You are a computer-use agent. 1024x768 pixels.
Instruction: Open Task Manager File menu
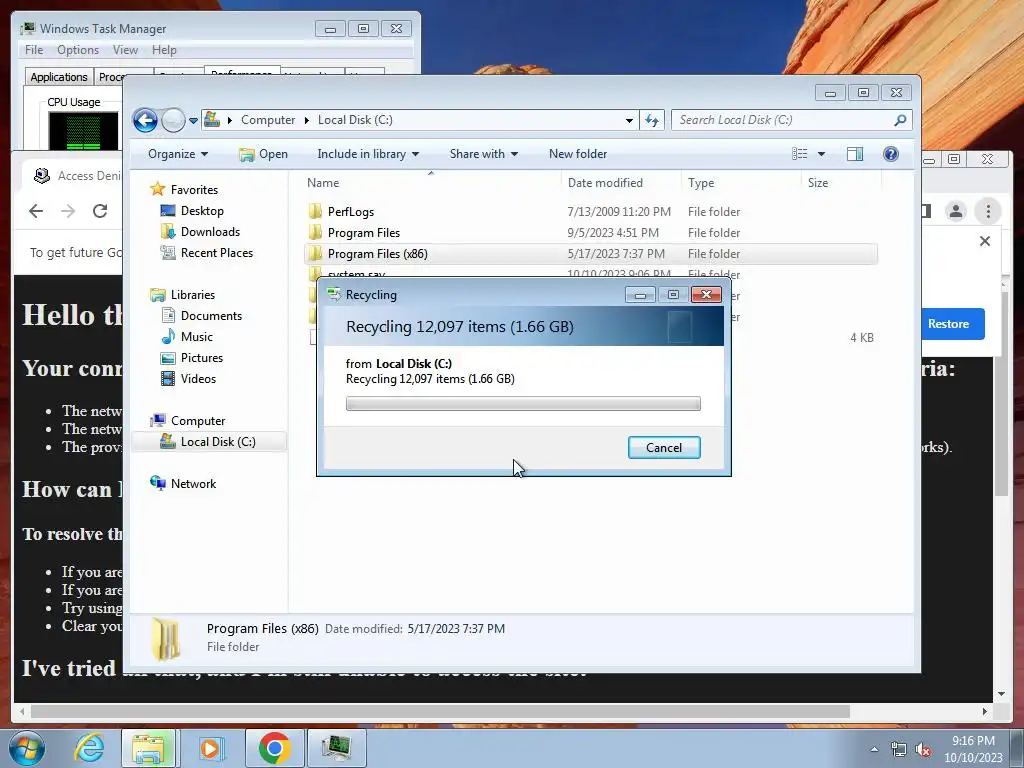34,50
